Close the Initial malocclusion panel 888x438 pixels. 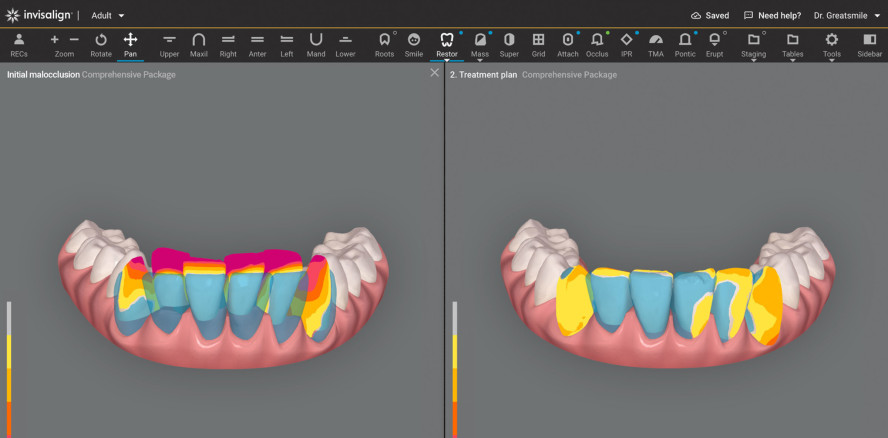point(434,73)
